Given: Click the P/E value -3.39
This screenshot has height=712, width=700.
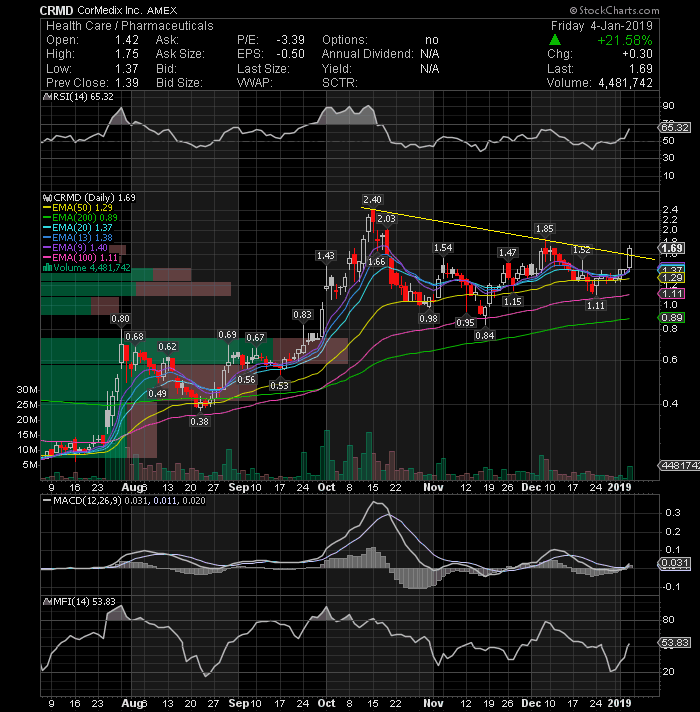Looking at the screenshot, I should tap(291, 40).
